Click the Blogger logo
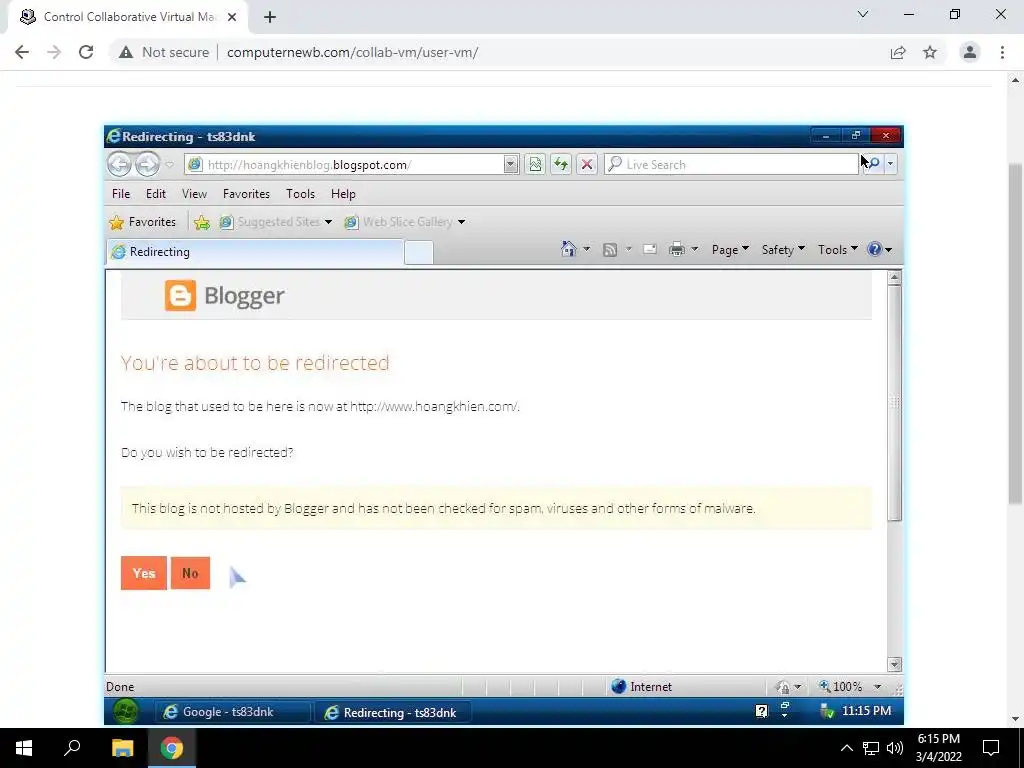This screenshot has height=768, width=1024. 224,296
